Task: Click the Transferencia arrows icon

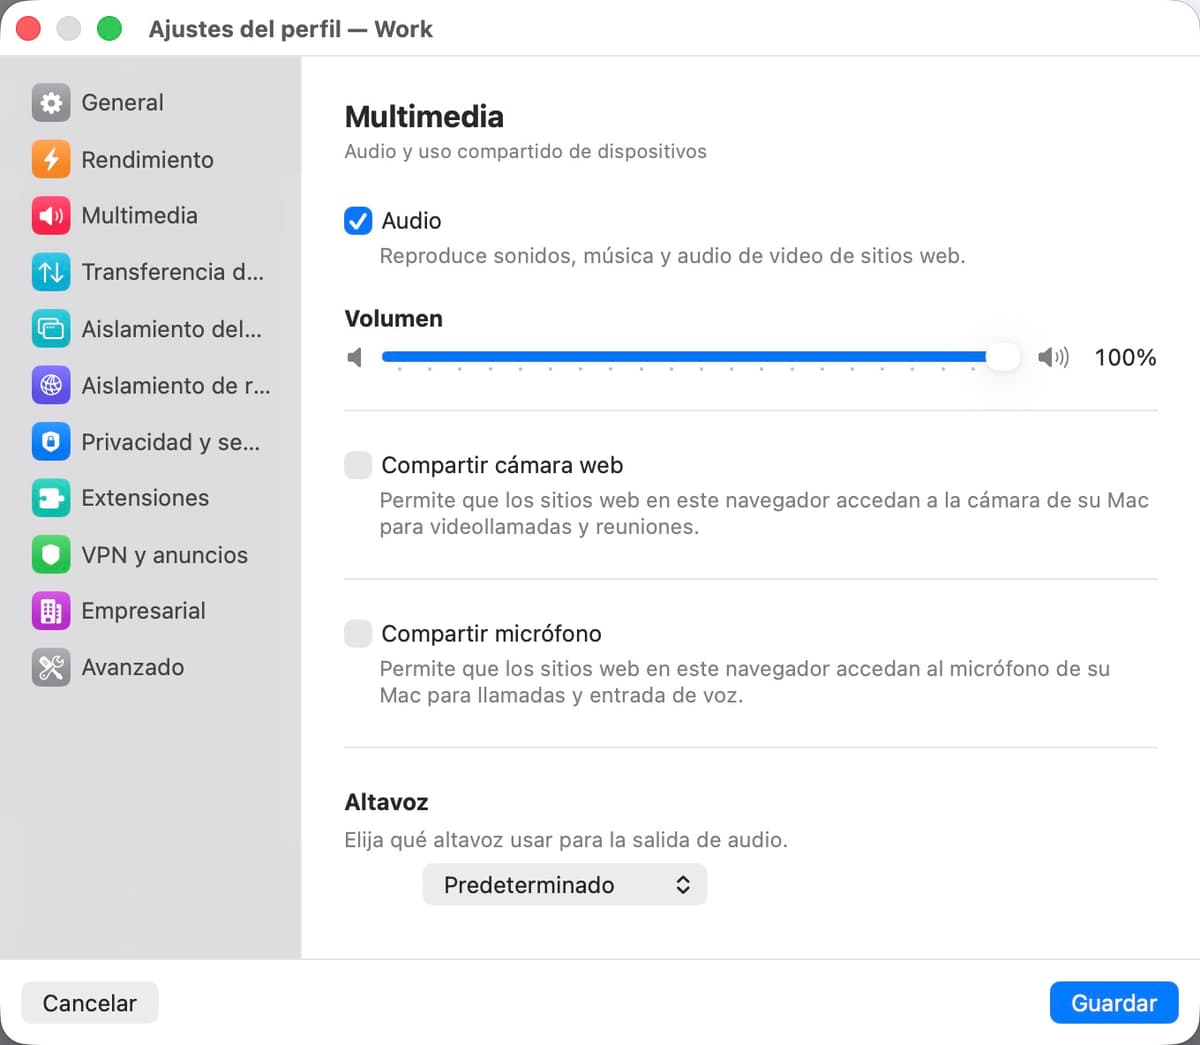Action: (x=51, y=272)
